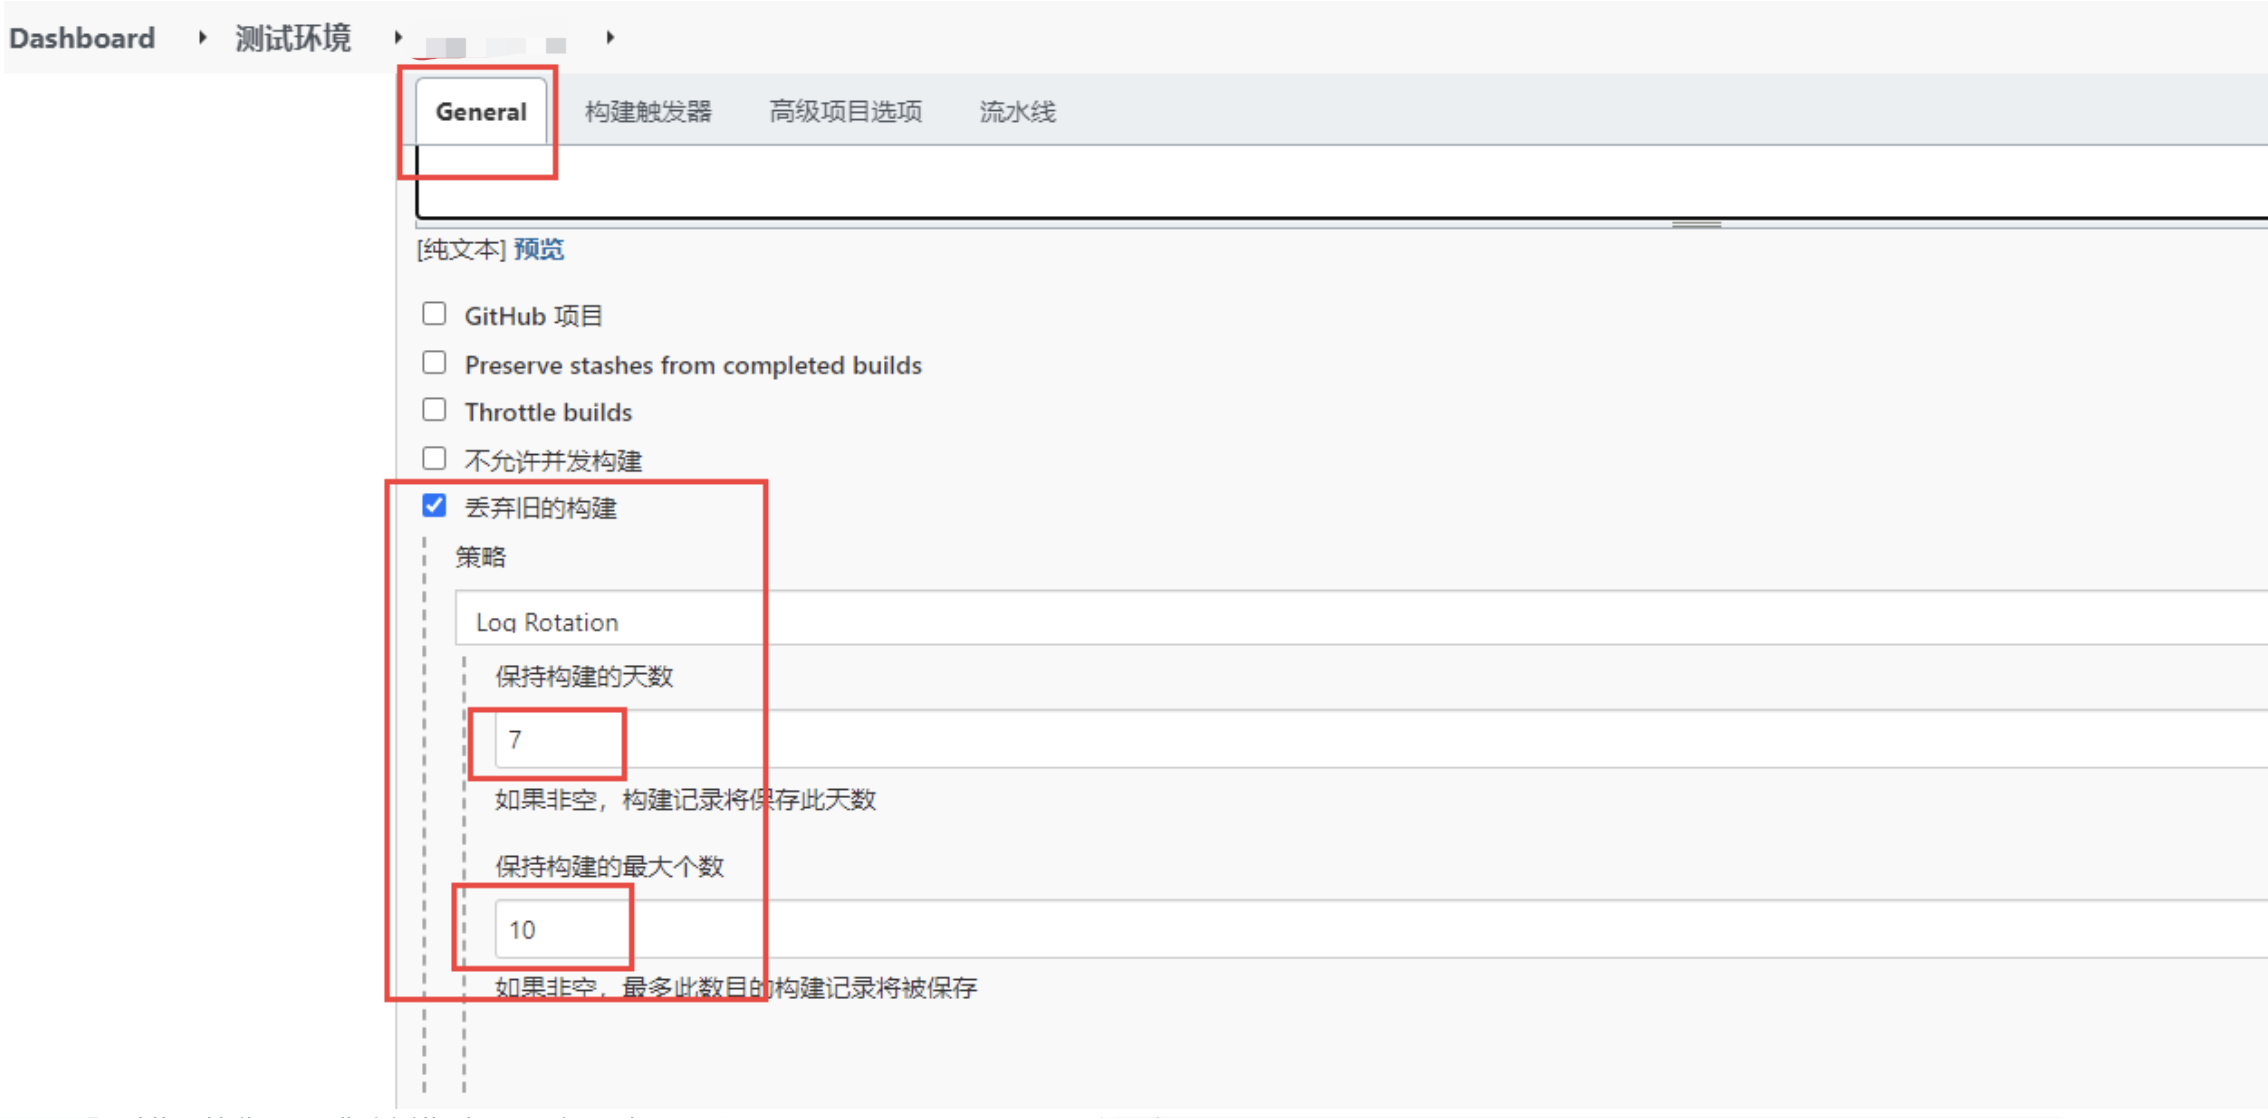Uncheck the 丢弃旧的构建 checkbox
Viewport: 2268px width, 1118px height.
[434, 506]
